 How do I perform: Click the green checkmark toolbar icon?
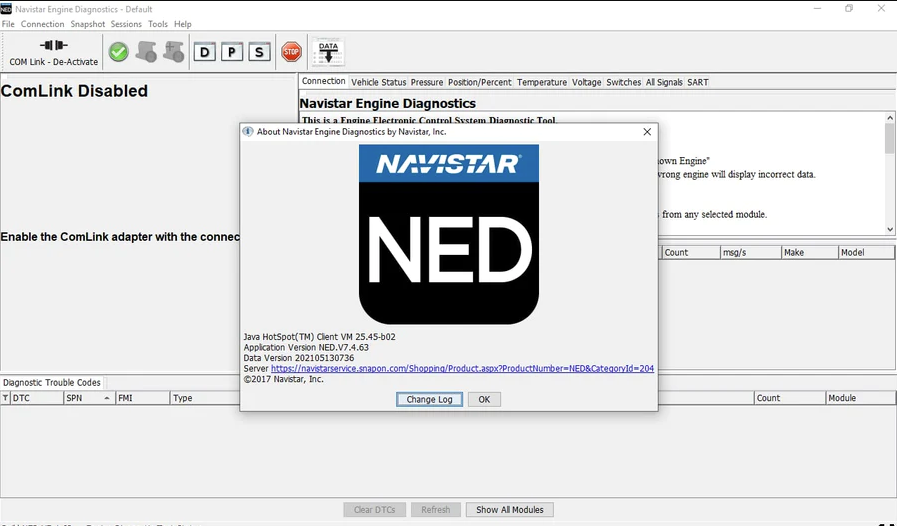[118, 52]
